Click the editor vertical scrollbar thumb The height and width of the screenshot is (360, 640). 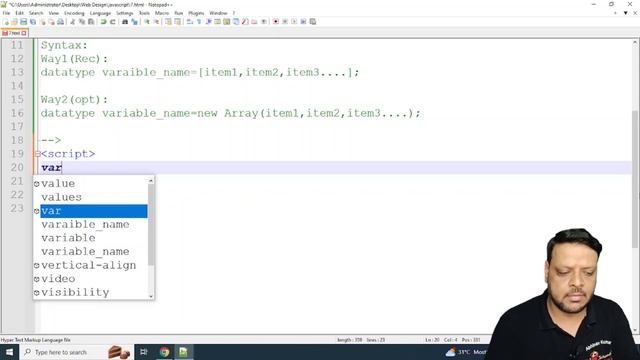point(636,179)
